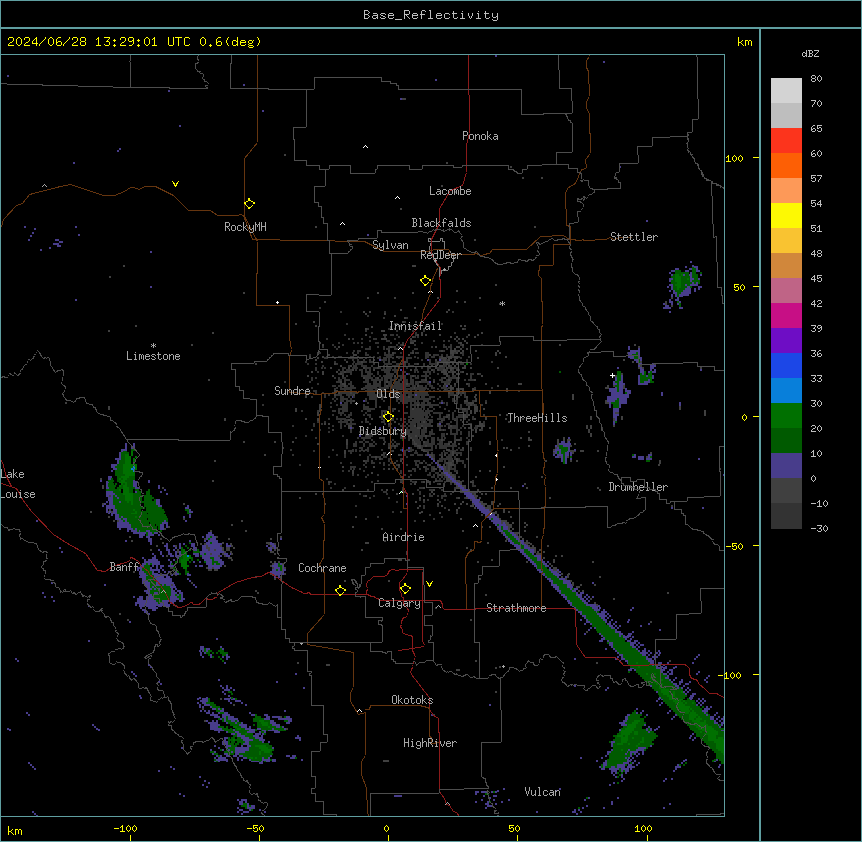Click the Okotoks label
Image resolution: width=862 pixels, height=842 pixels.
click(412, 700)
